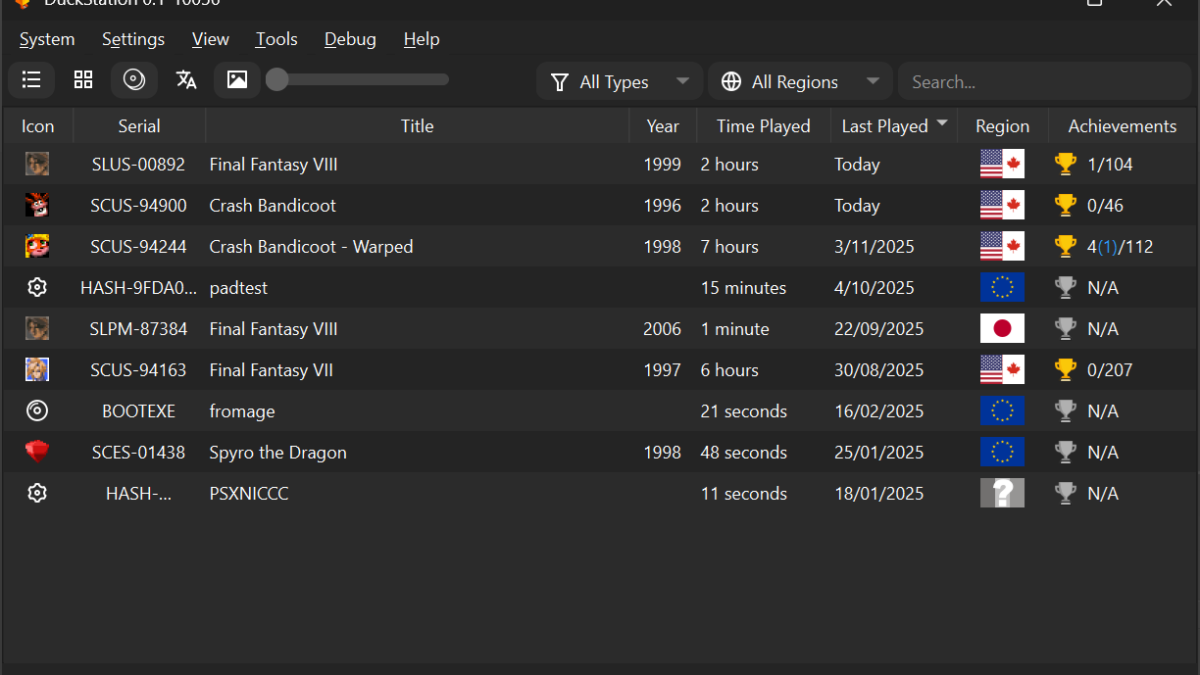
Task: Open the All Regions filter dropdown
Action: (x=799, y=82)
